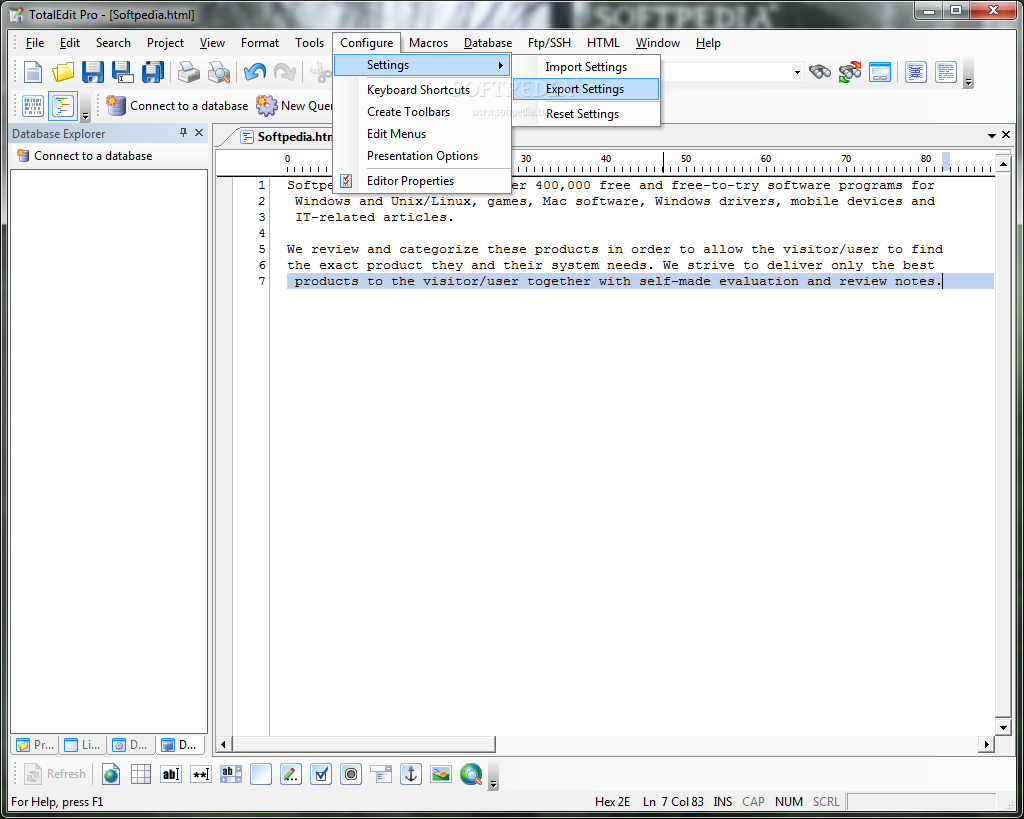Switch to the Pr... bottom panel tab
1024x819 pixels.
[35, 745]
